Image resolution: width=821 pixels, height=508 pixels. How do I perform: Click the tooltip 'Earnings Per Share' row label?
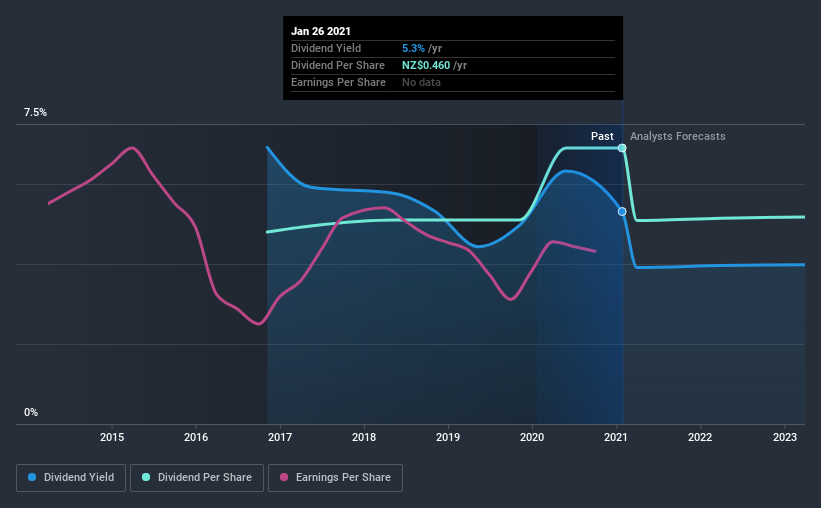pyautogui.click(x=338, y=82)
